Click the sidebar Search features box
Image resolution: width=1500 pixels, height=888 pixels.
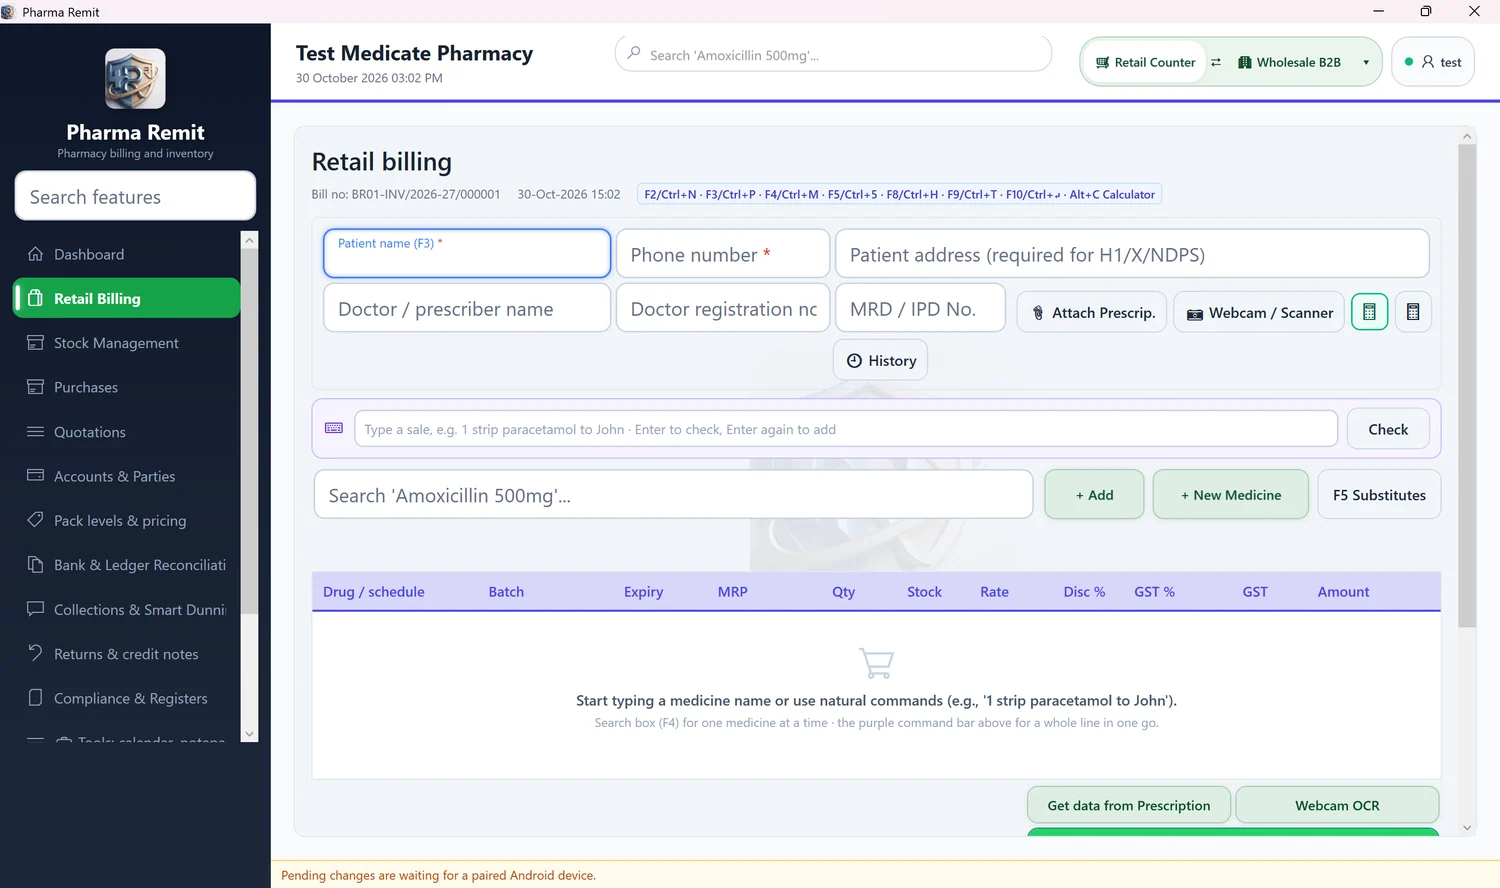(x=135, y=196)
